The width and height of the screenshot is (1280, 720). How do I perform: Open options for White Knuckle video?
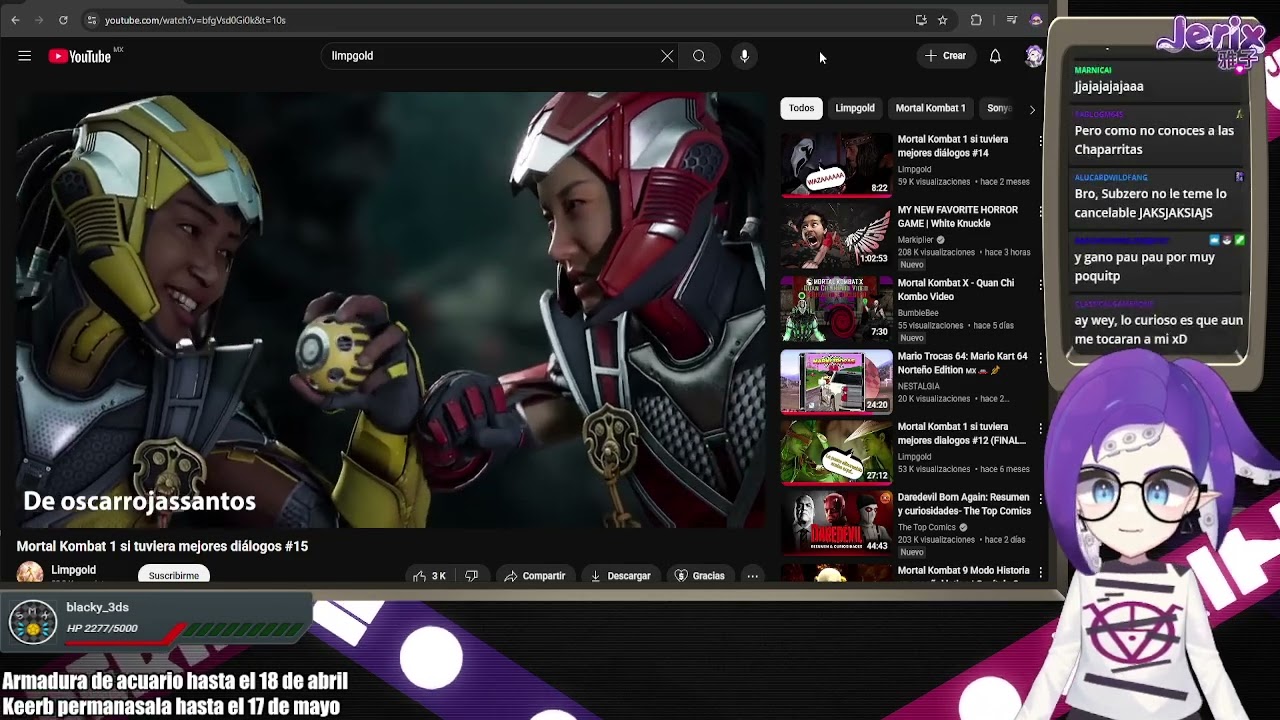pyautogui.click(x=1041, y=212)
